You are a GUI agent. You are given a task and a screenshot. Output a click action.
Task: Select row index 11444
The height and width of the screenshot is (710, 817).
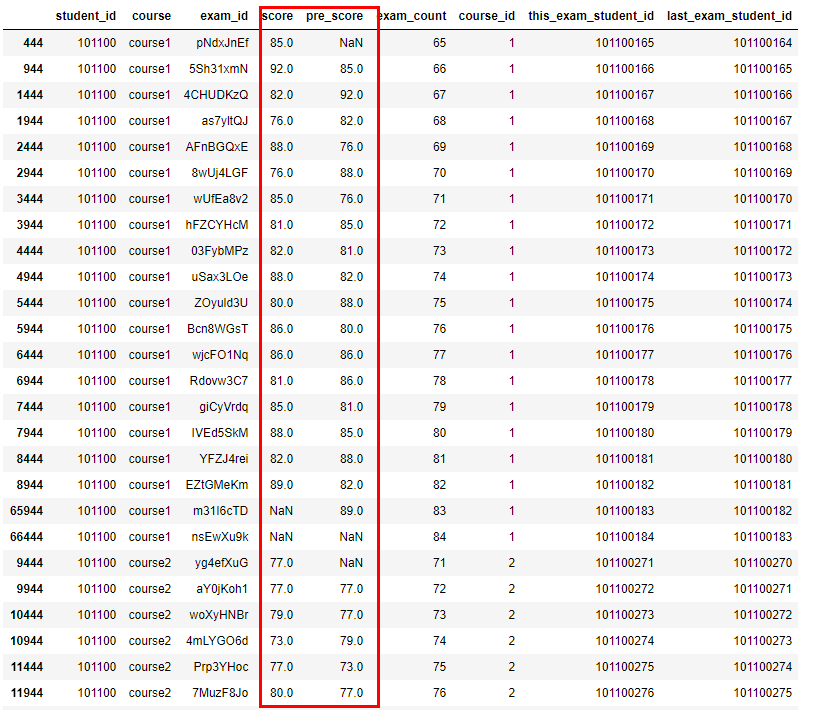pos(27,668)
